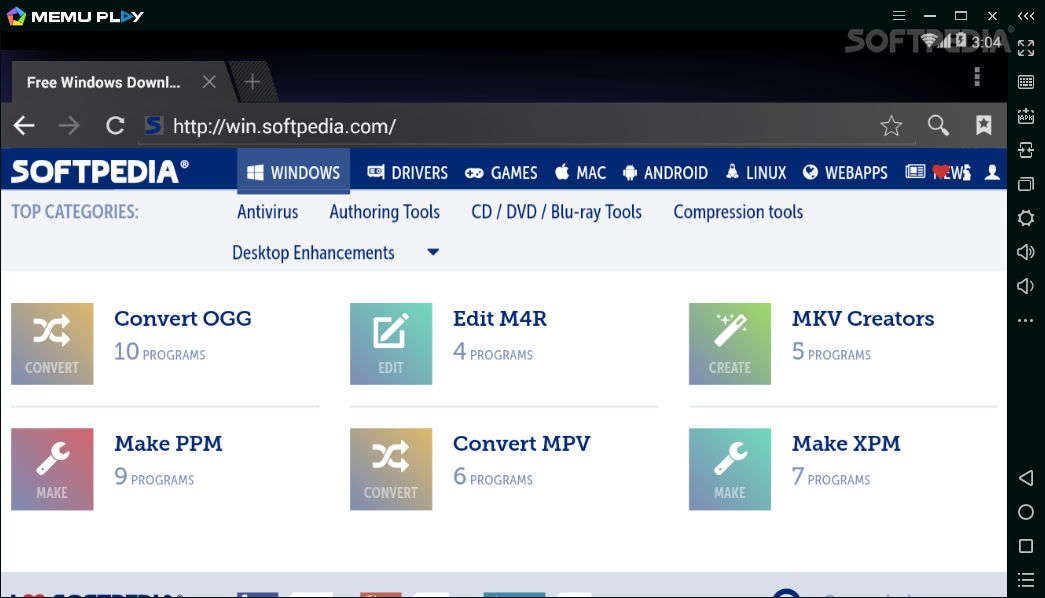
Task: Open Compression tools category
Action: coord(738,212)
